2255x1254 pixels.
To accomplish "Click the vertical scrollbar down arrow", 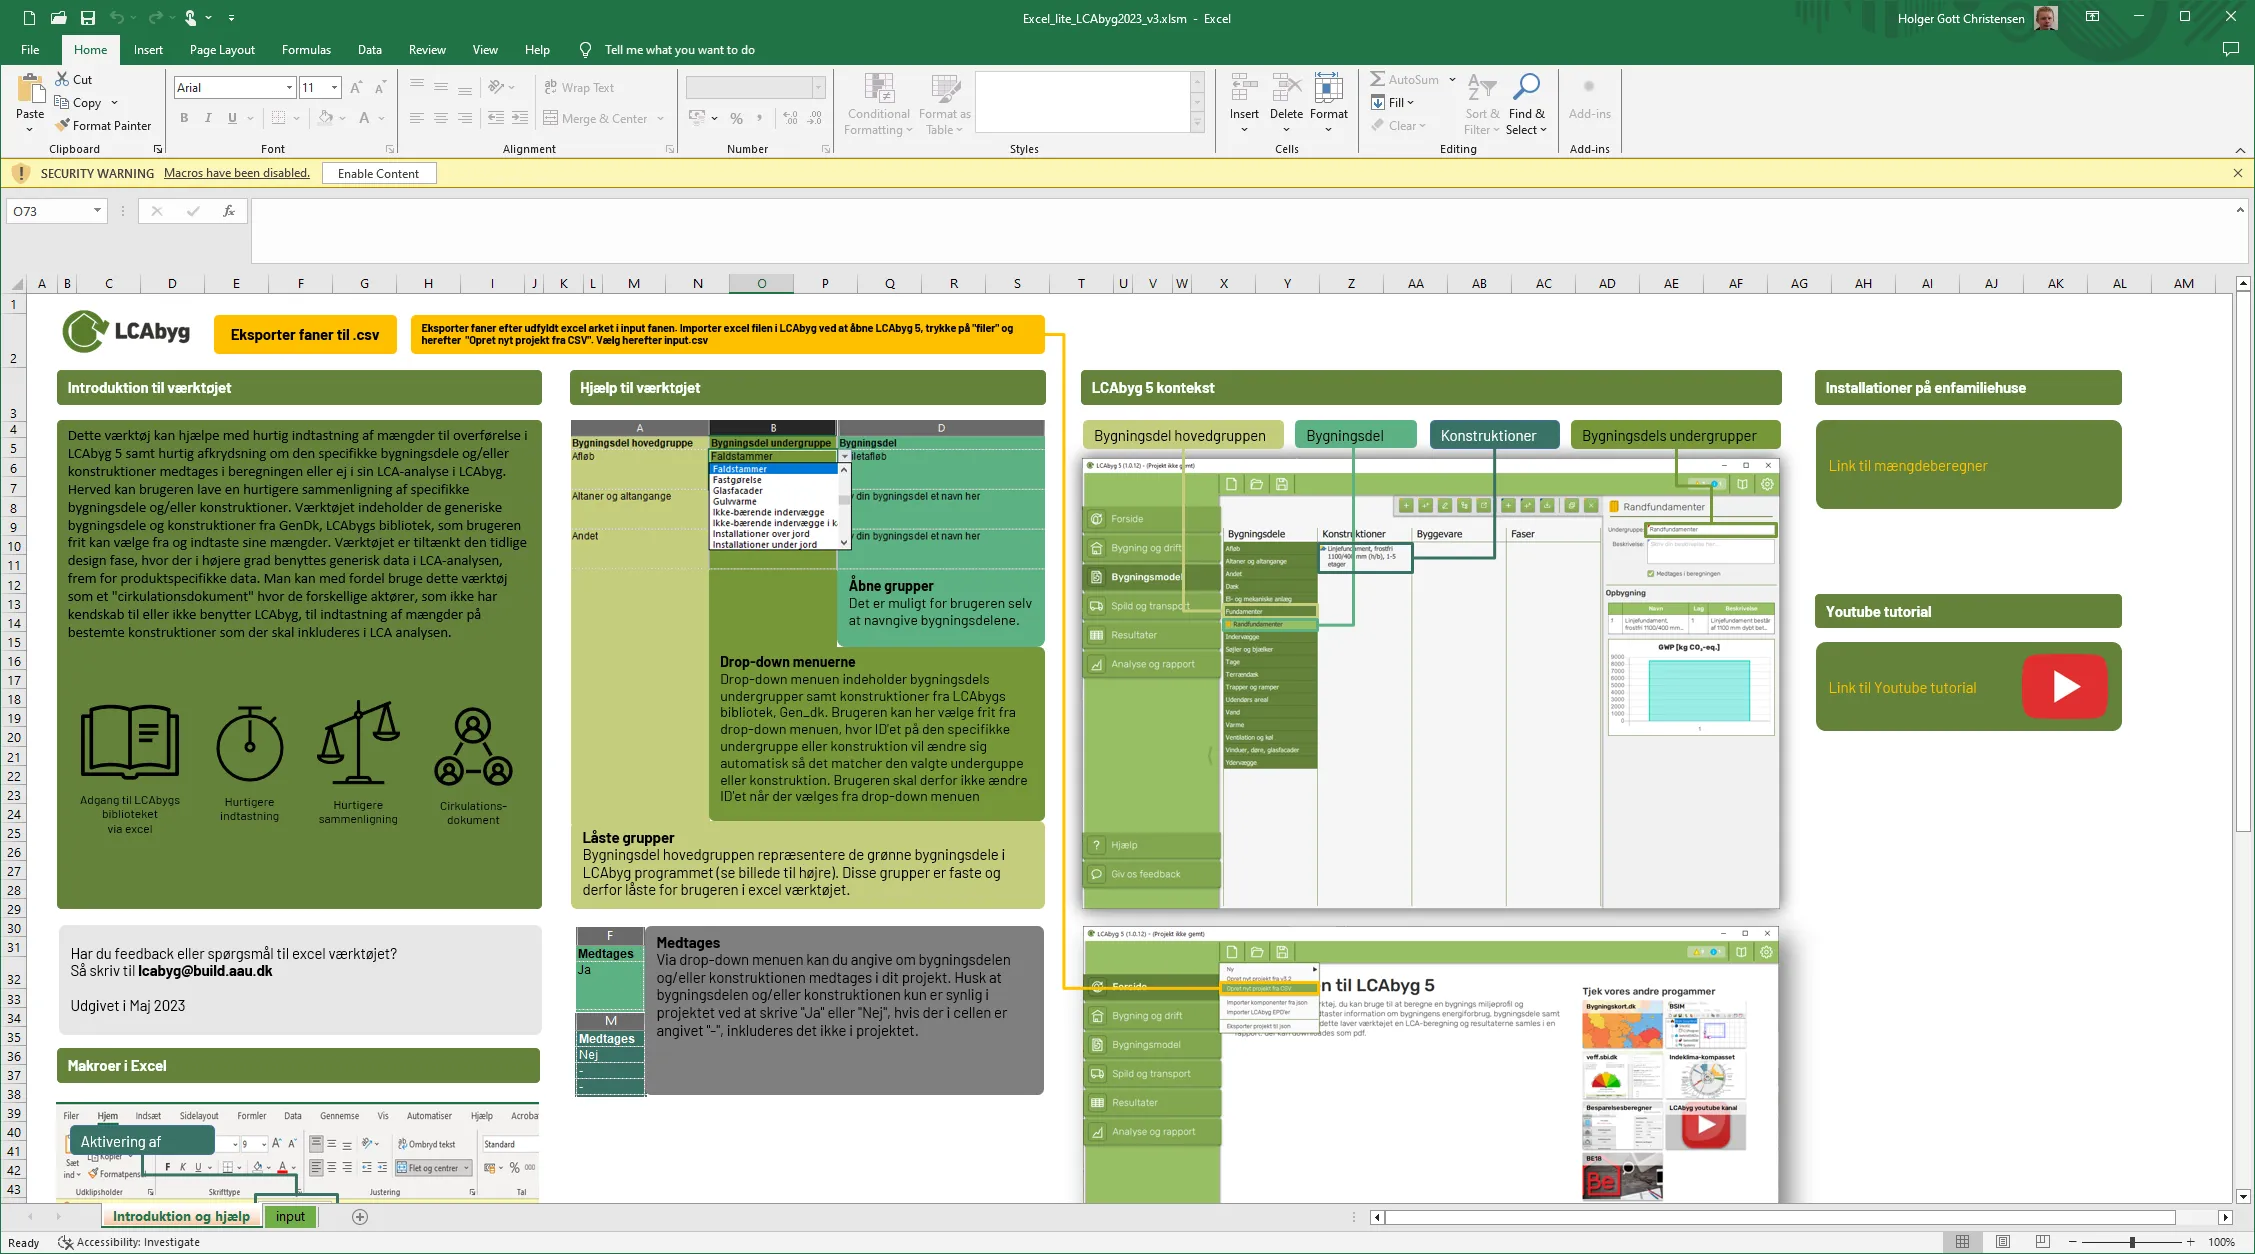I will coord(2243,1196).
